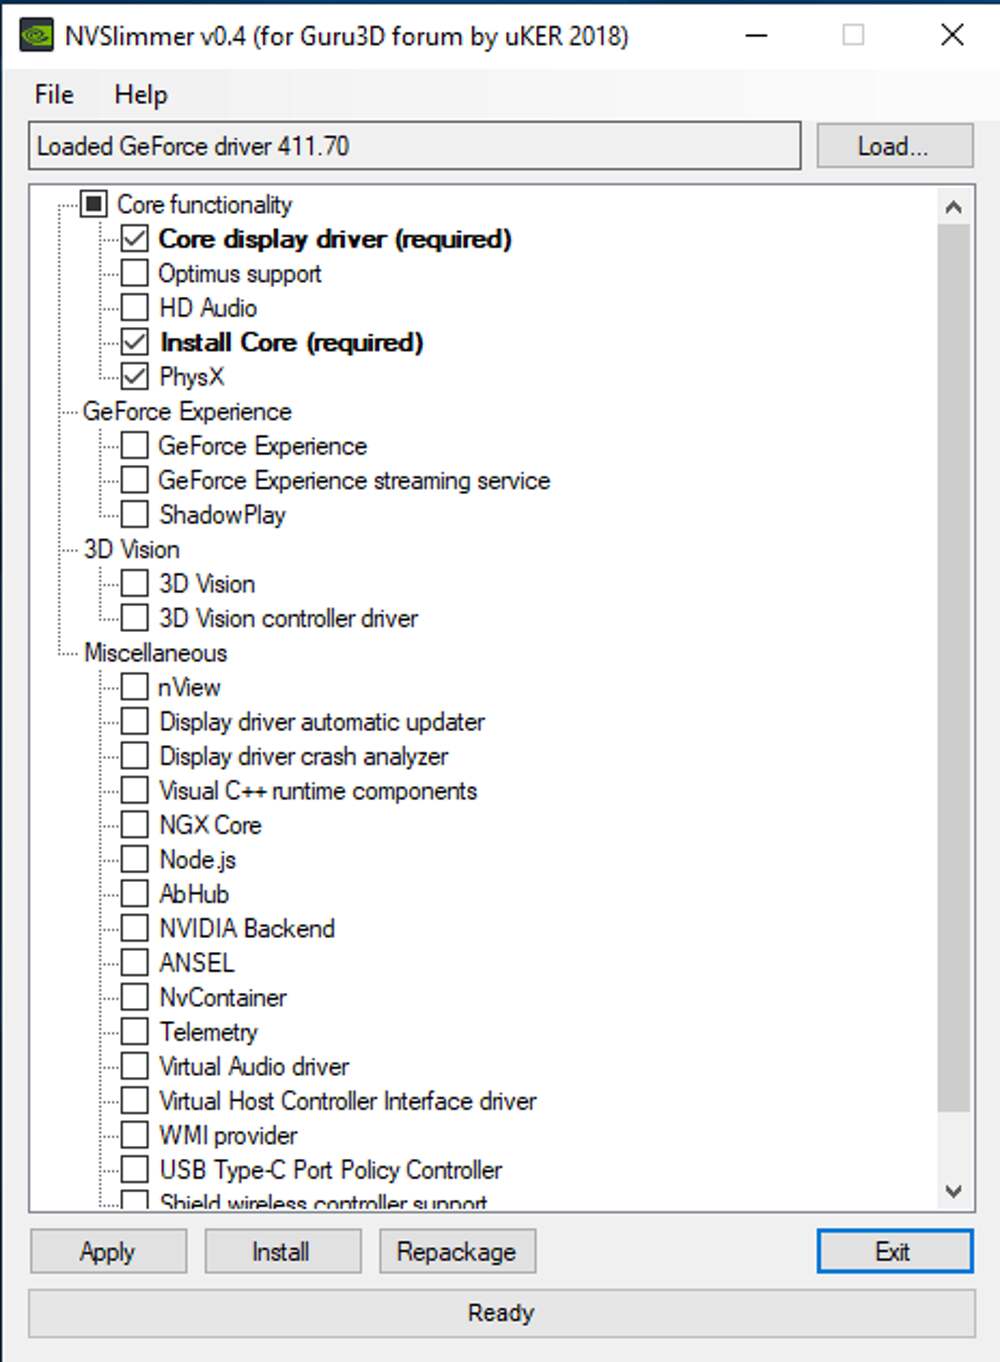Tick the checkbox beside the 3D Vision component
Screen dimensions: 1000x1362
(x=135, y=584)
